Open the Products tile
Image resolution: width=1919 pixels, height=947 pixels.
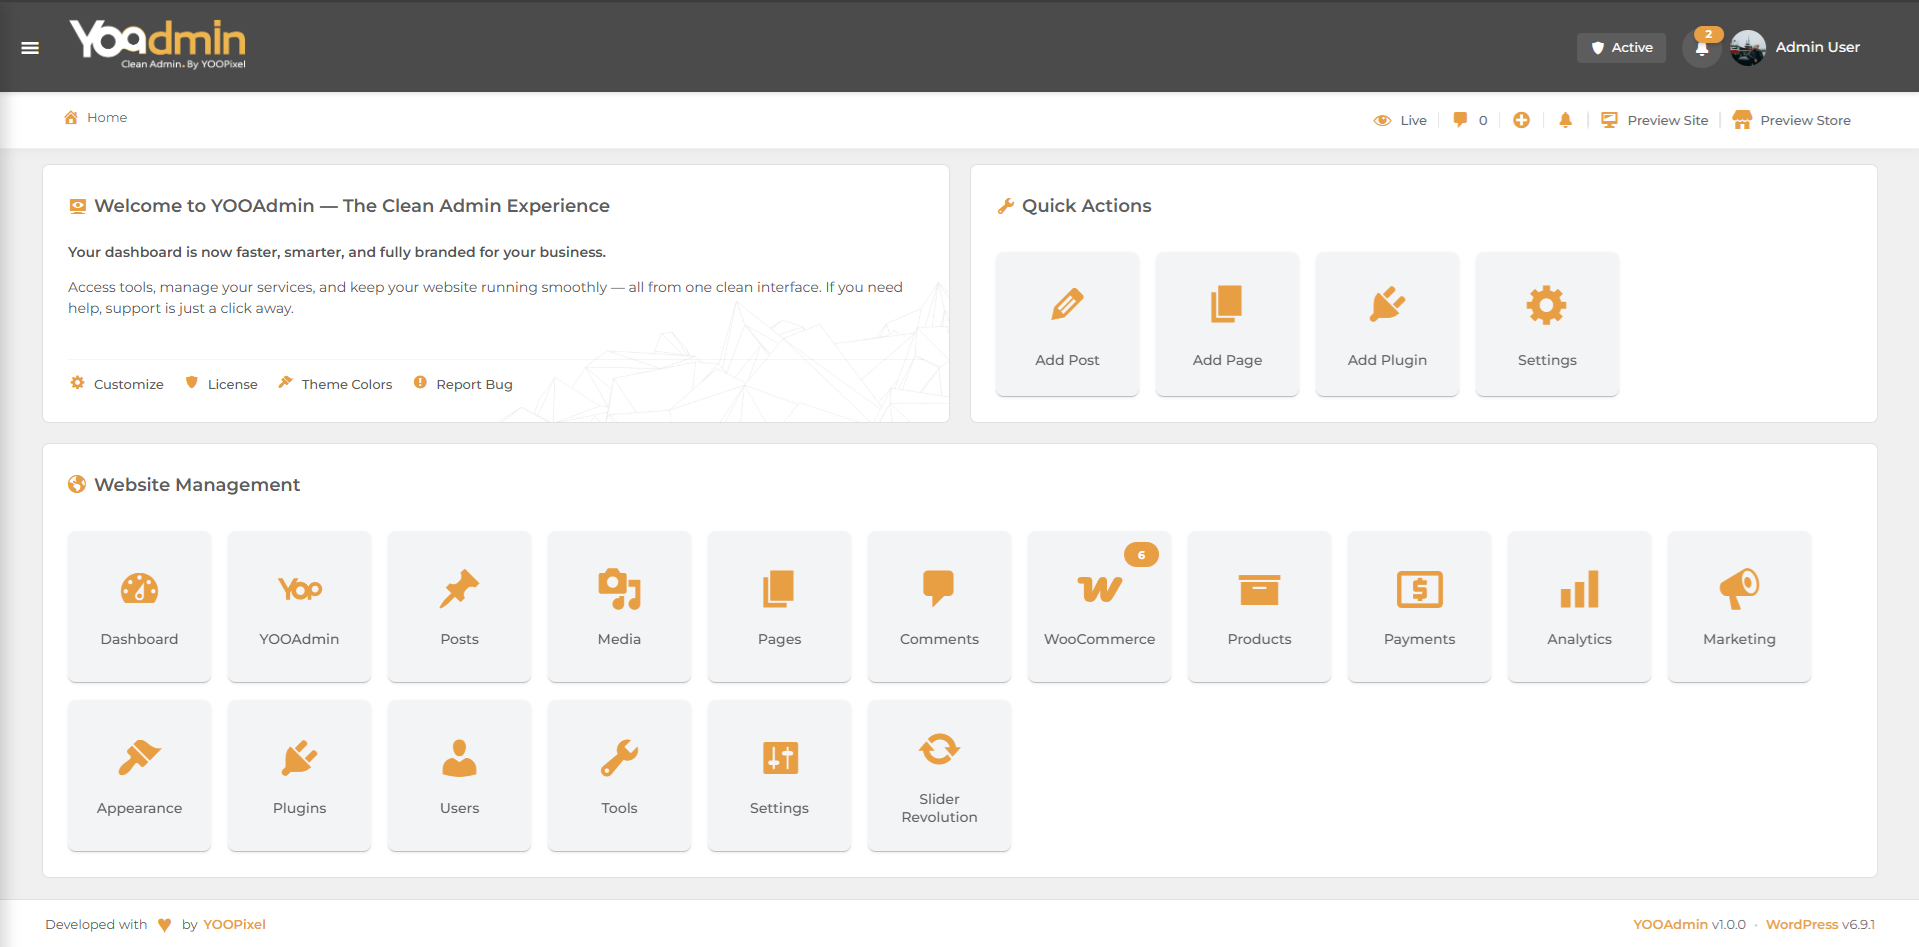pyautogui.click(x=1259, y=607)
